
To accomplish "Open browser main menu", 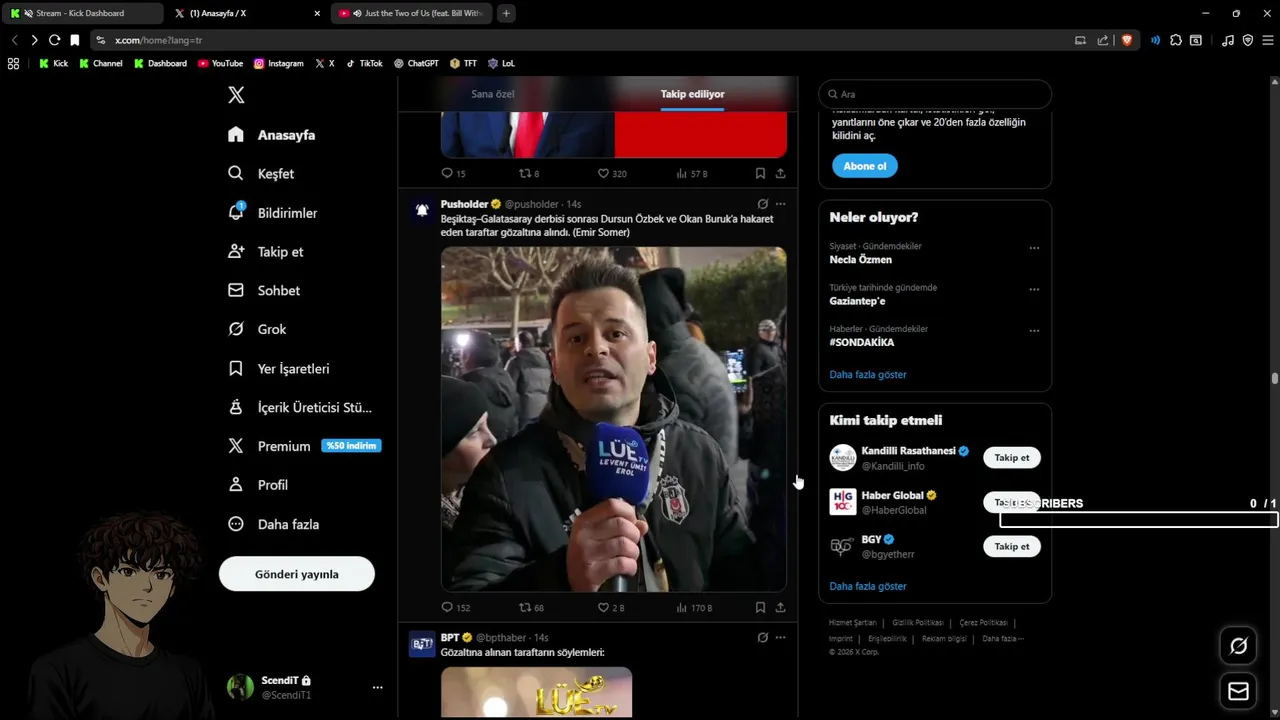I will [x=1267, y=40].
